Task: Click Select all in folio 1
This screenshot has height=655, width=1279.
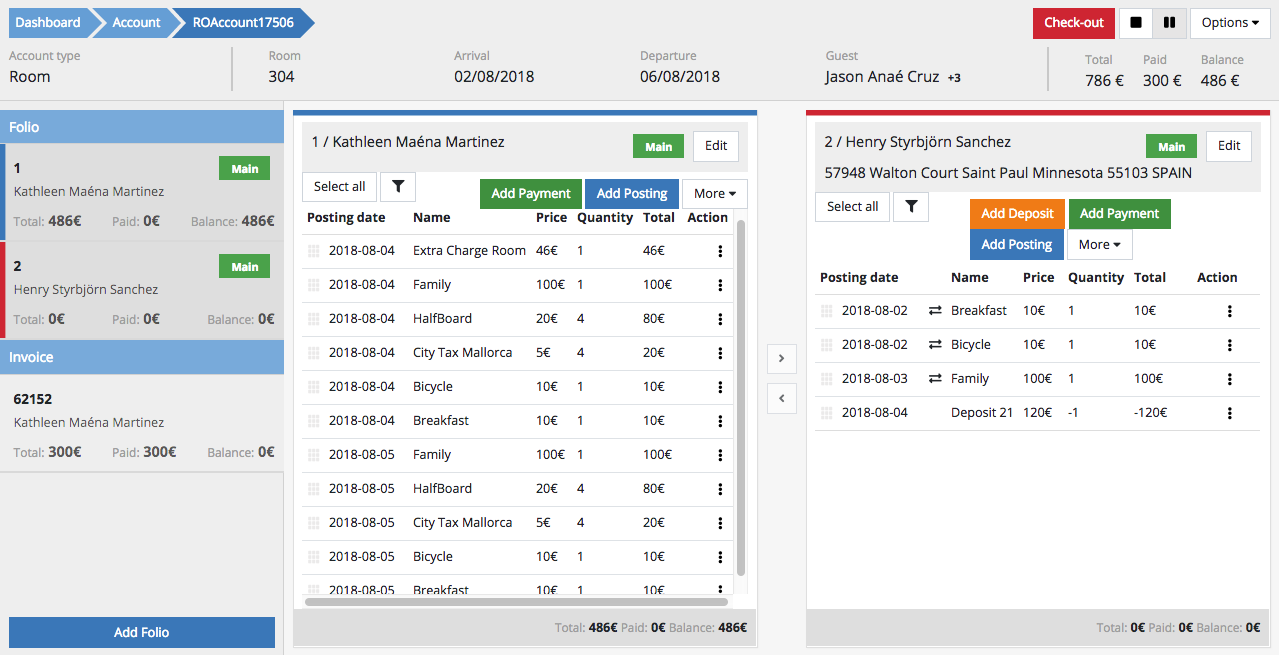Action: pos(339,186)
